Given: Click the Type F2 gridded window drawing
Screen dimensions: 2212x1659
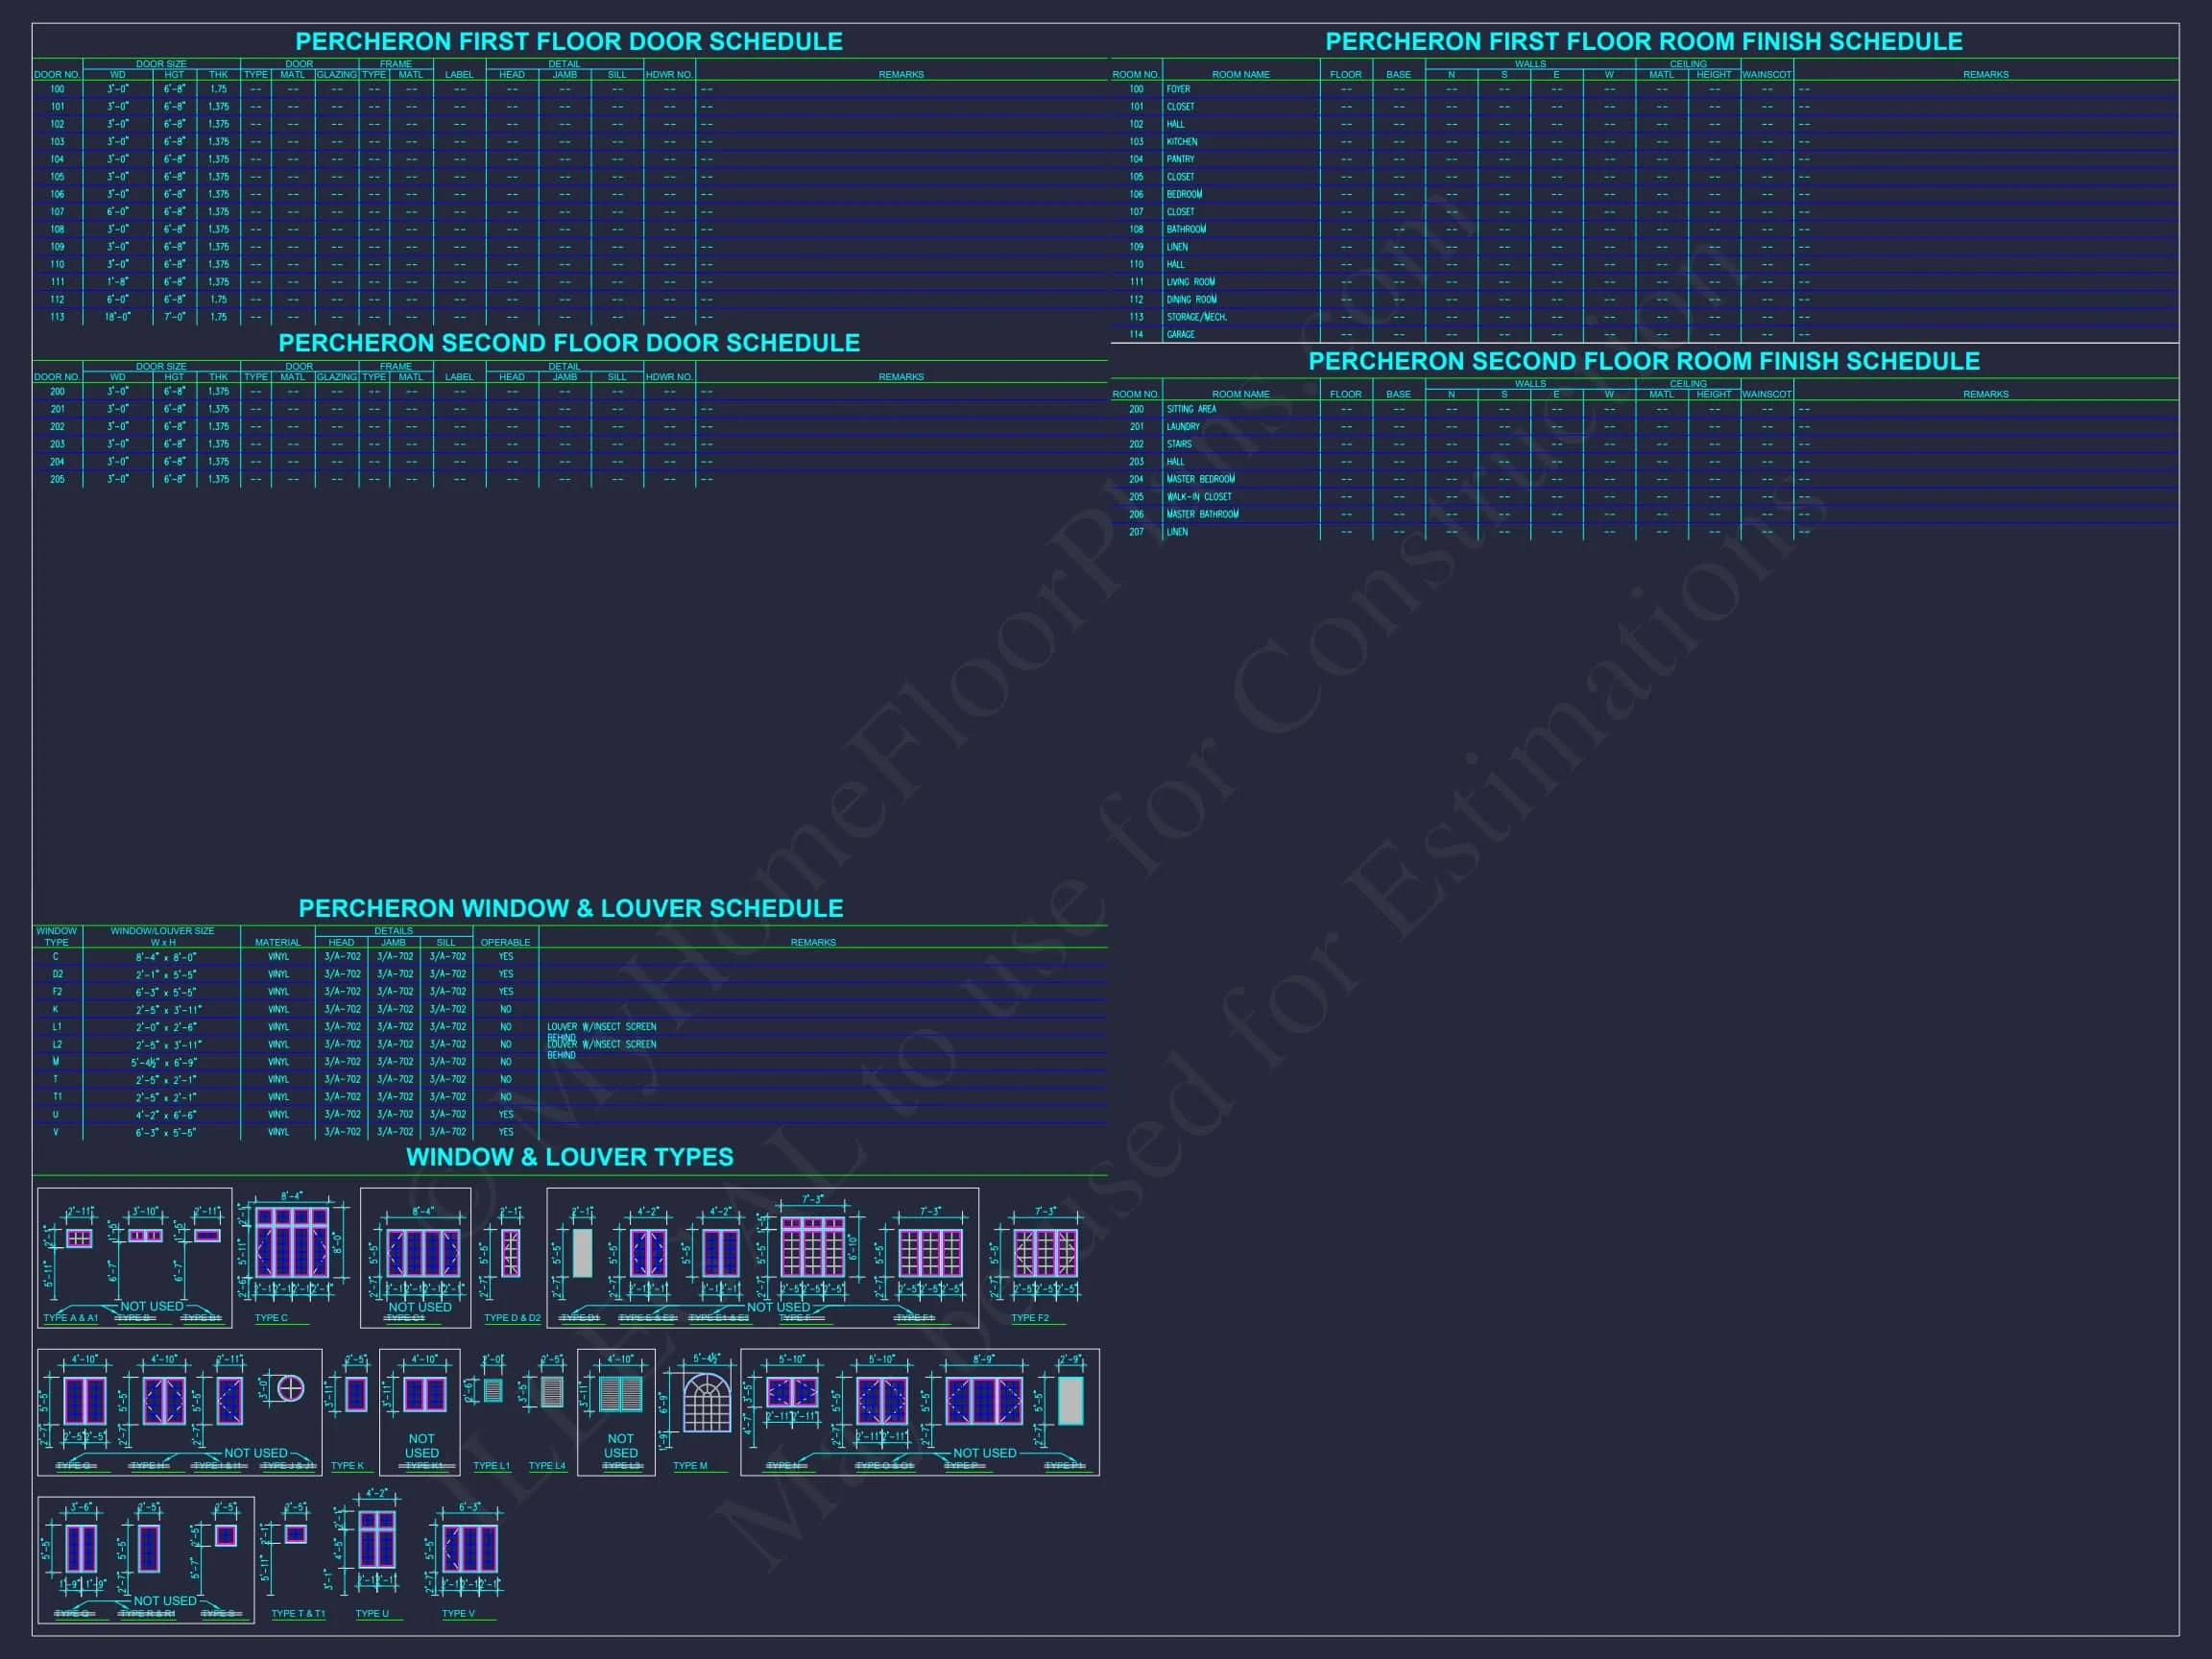Looking at the screenshot, I should 1045,1252.
